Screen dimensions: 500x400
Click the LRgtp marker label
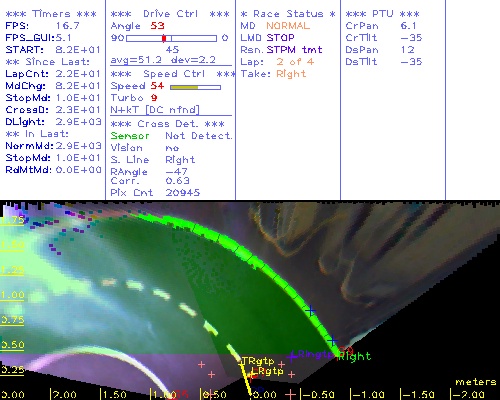pos(268,371)
